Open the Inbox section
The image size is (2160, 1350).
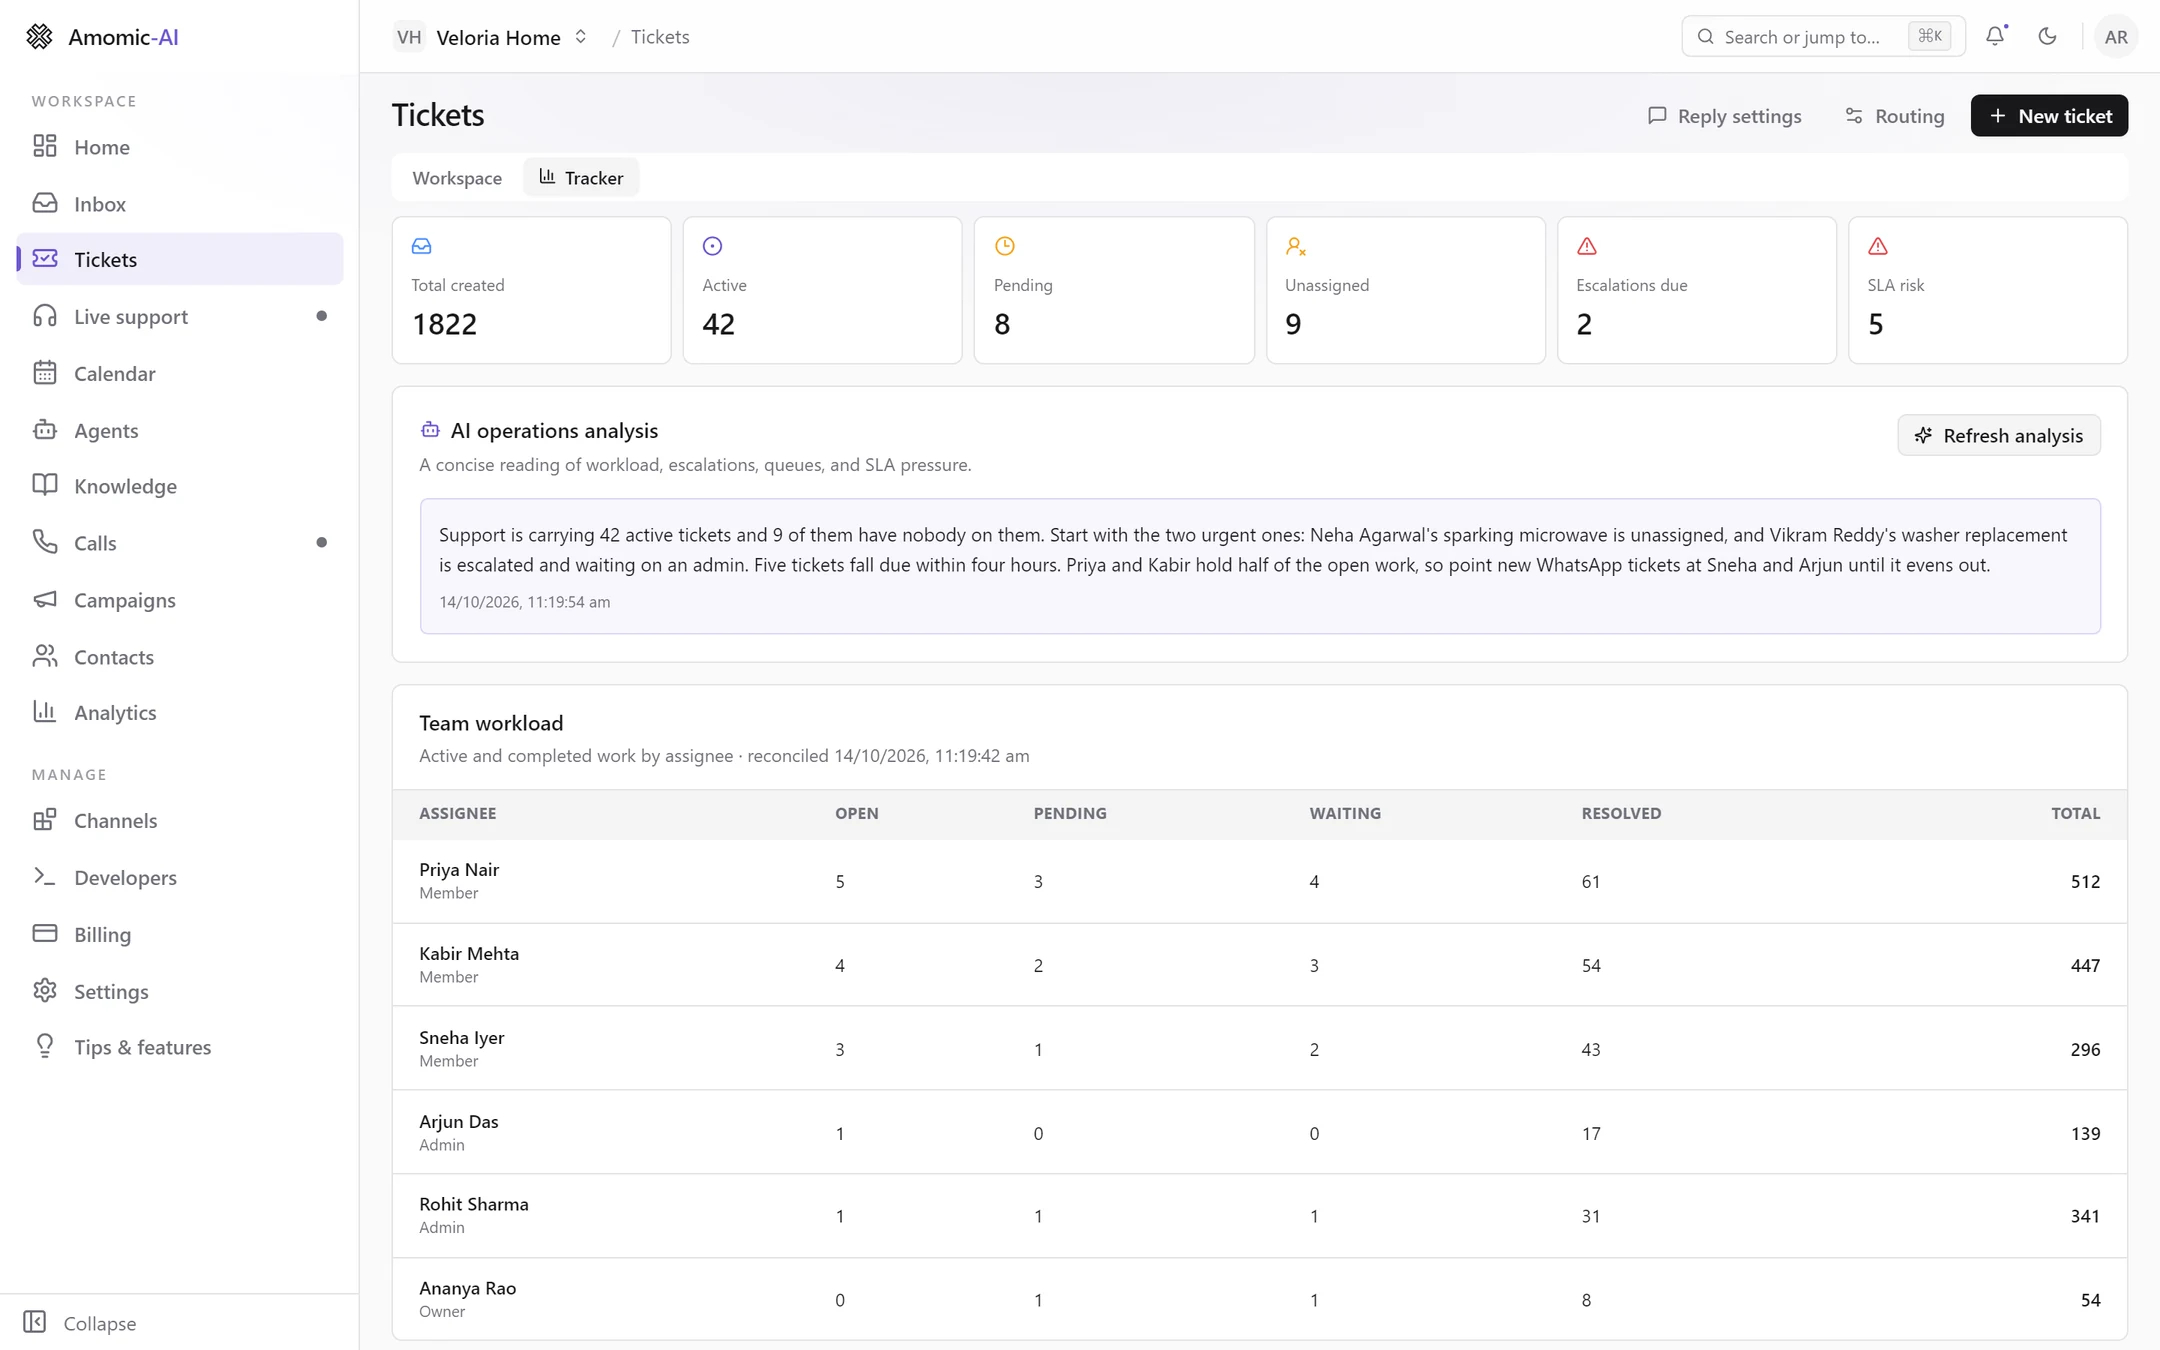(180, 203)
